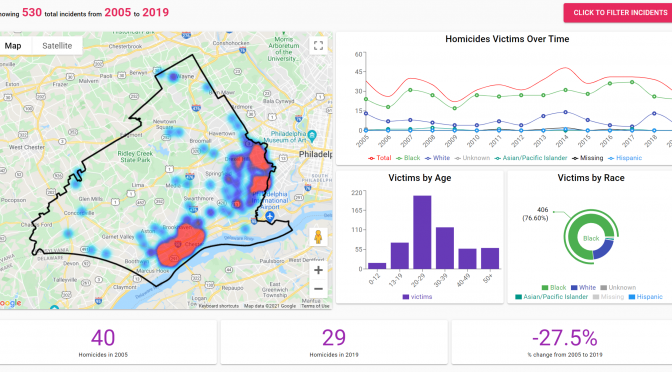Screen dimensions: 672x372
Task: Click the 0-12 age bar
Action: pos(377,266)
